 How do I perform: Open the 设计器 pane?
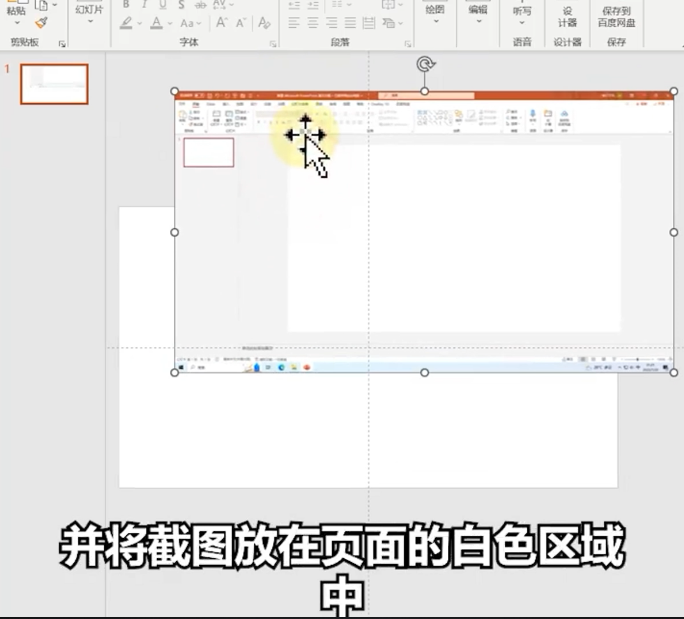pos(567,16)
